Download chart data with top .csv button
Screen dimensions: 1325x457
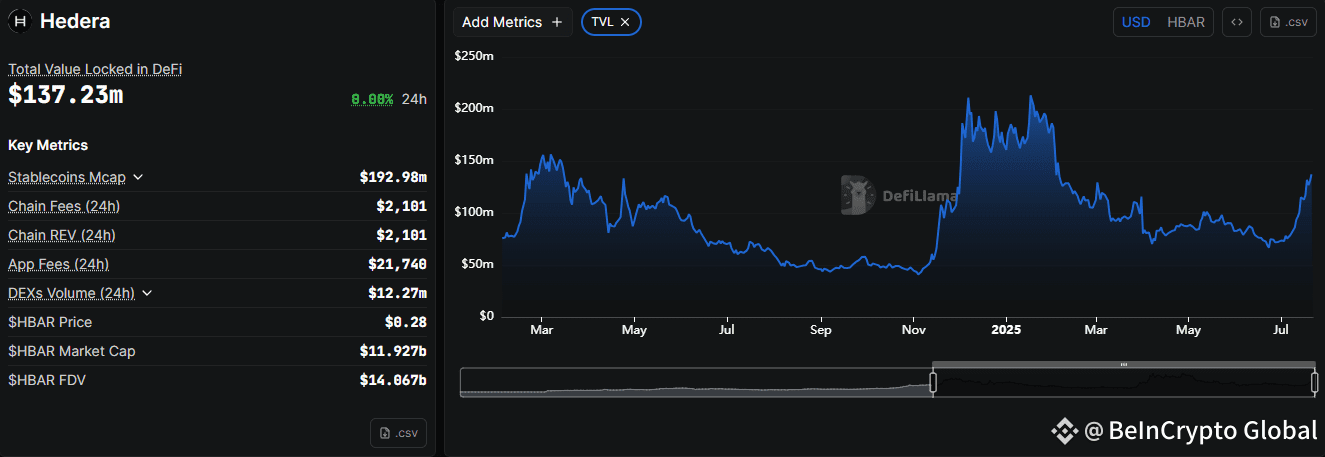tap(1288, 22)
